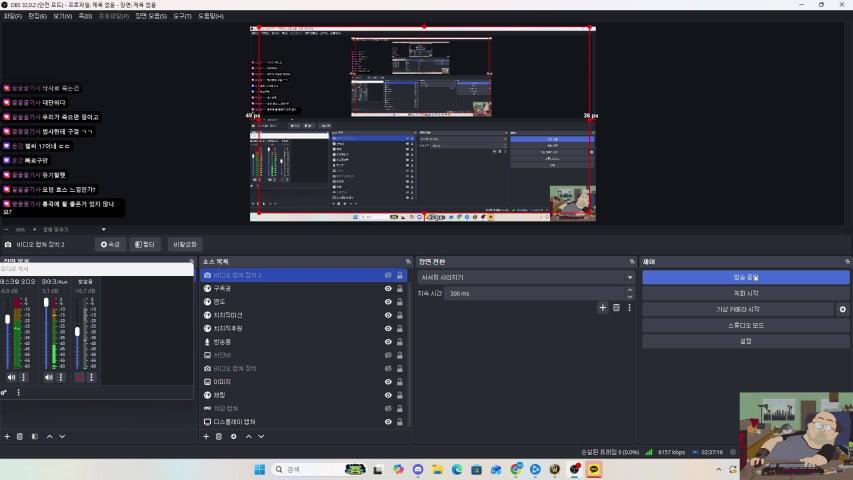Add a scene transition with plus icon
853x480 pixels.
point(602,308)
